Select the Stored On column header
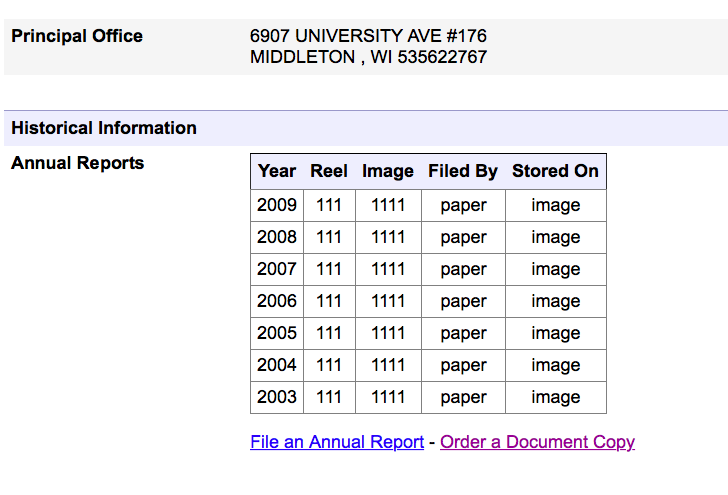The image size is (728, 495). pos(555,171)
